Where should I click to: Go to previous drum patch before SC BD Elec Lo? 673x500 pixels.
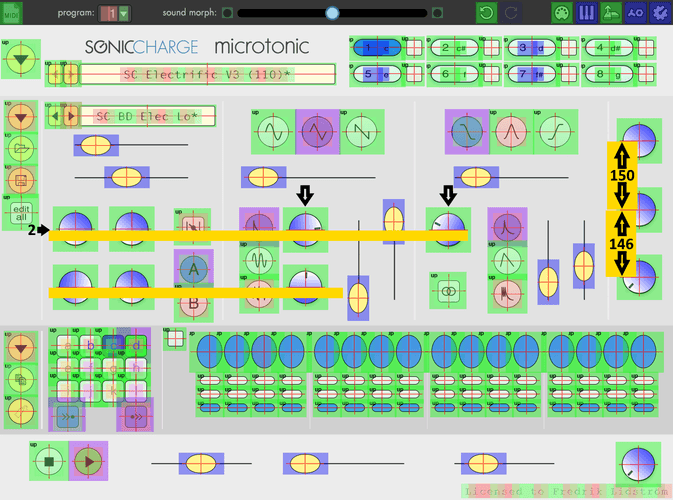(55, 116)
